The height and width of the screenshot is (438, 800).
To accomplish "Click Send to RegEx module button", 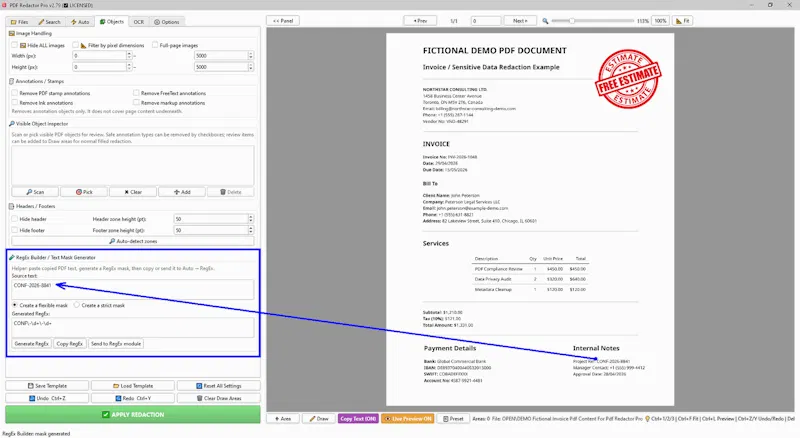I will click(x=116, y=344).
